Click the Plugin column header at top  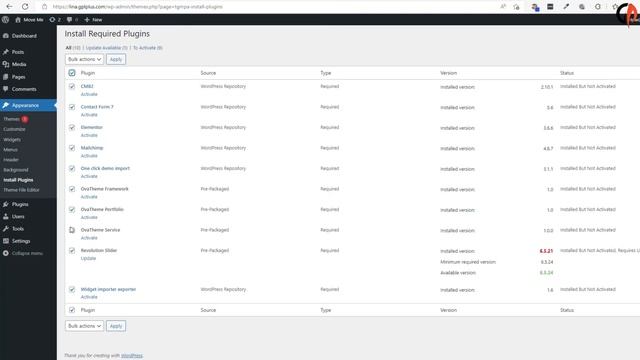click(88, 73)
